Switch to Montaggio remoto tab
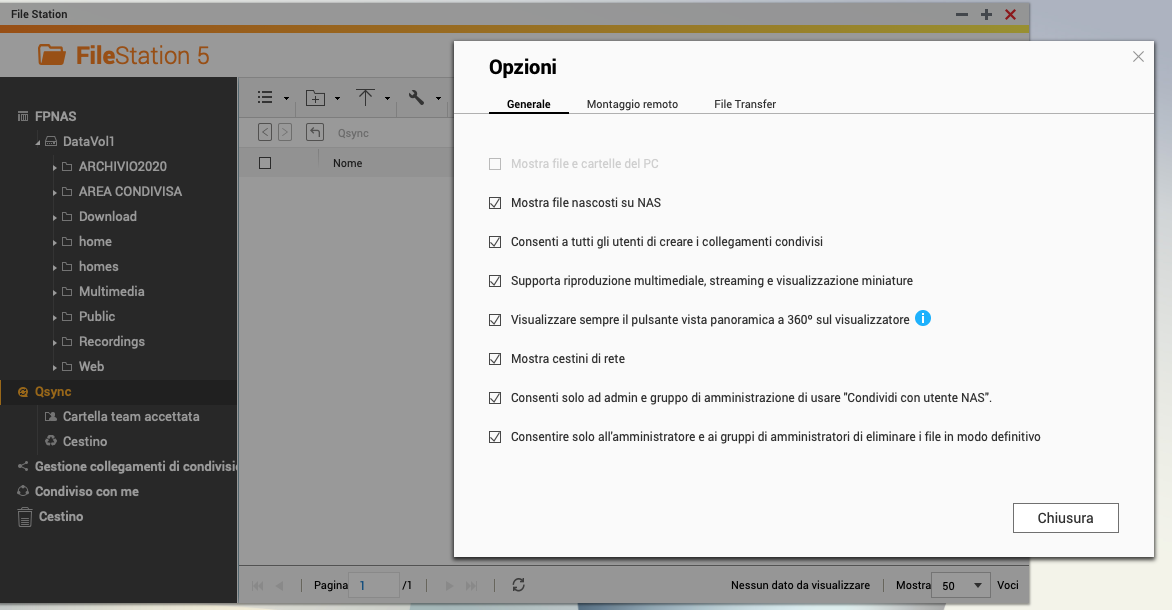Image resolution: width=1172 pixels, height=610 pixels. click(x=632, y=104)
